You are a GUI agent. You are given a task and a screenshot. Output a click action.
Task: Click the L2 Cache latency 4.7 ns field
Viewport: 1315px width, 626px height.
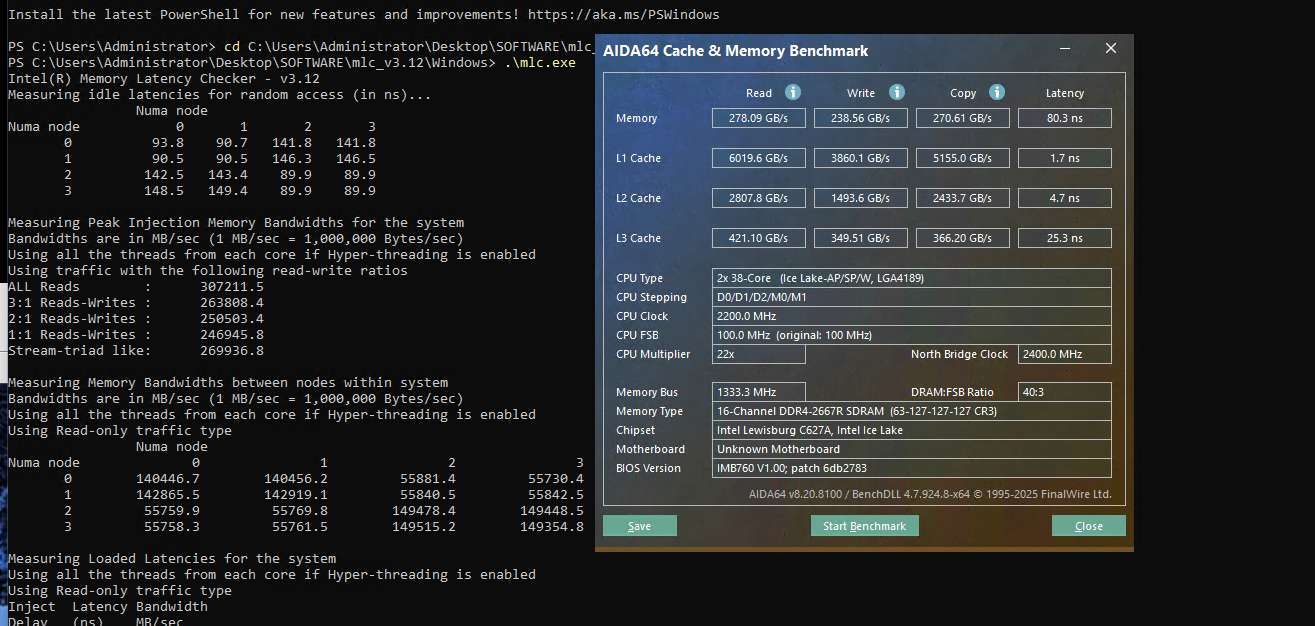point(1064,198)
